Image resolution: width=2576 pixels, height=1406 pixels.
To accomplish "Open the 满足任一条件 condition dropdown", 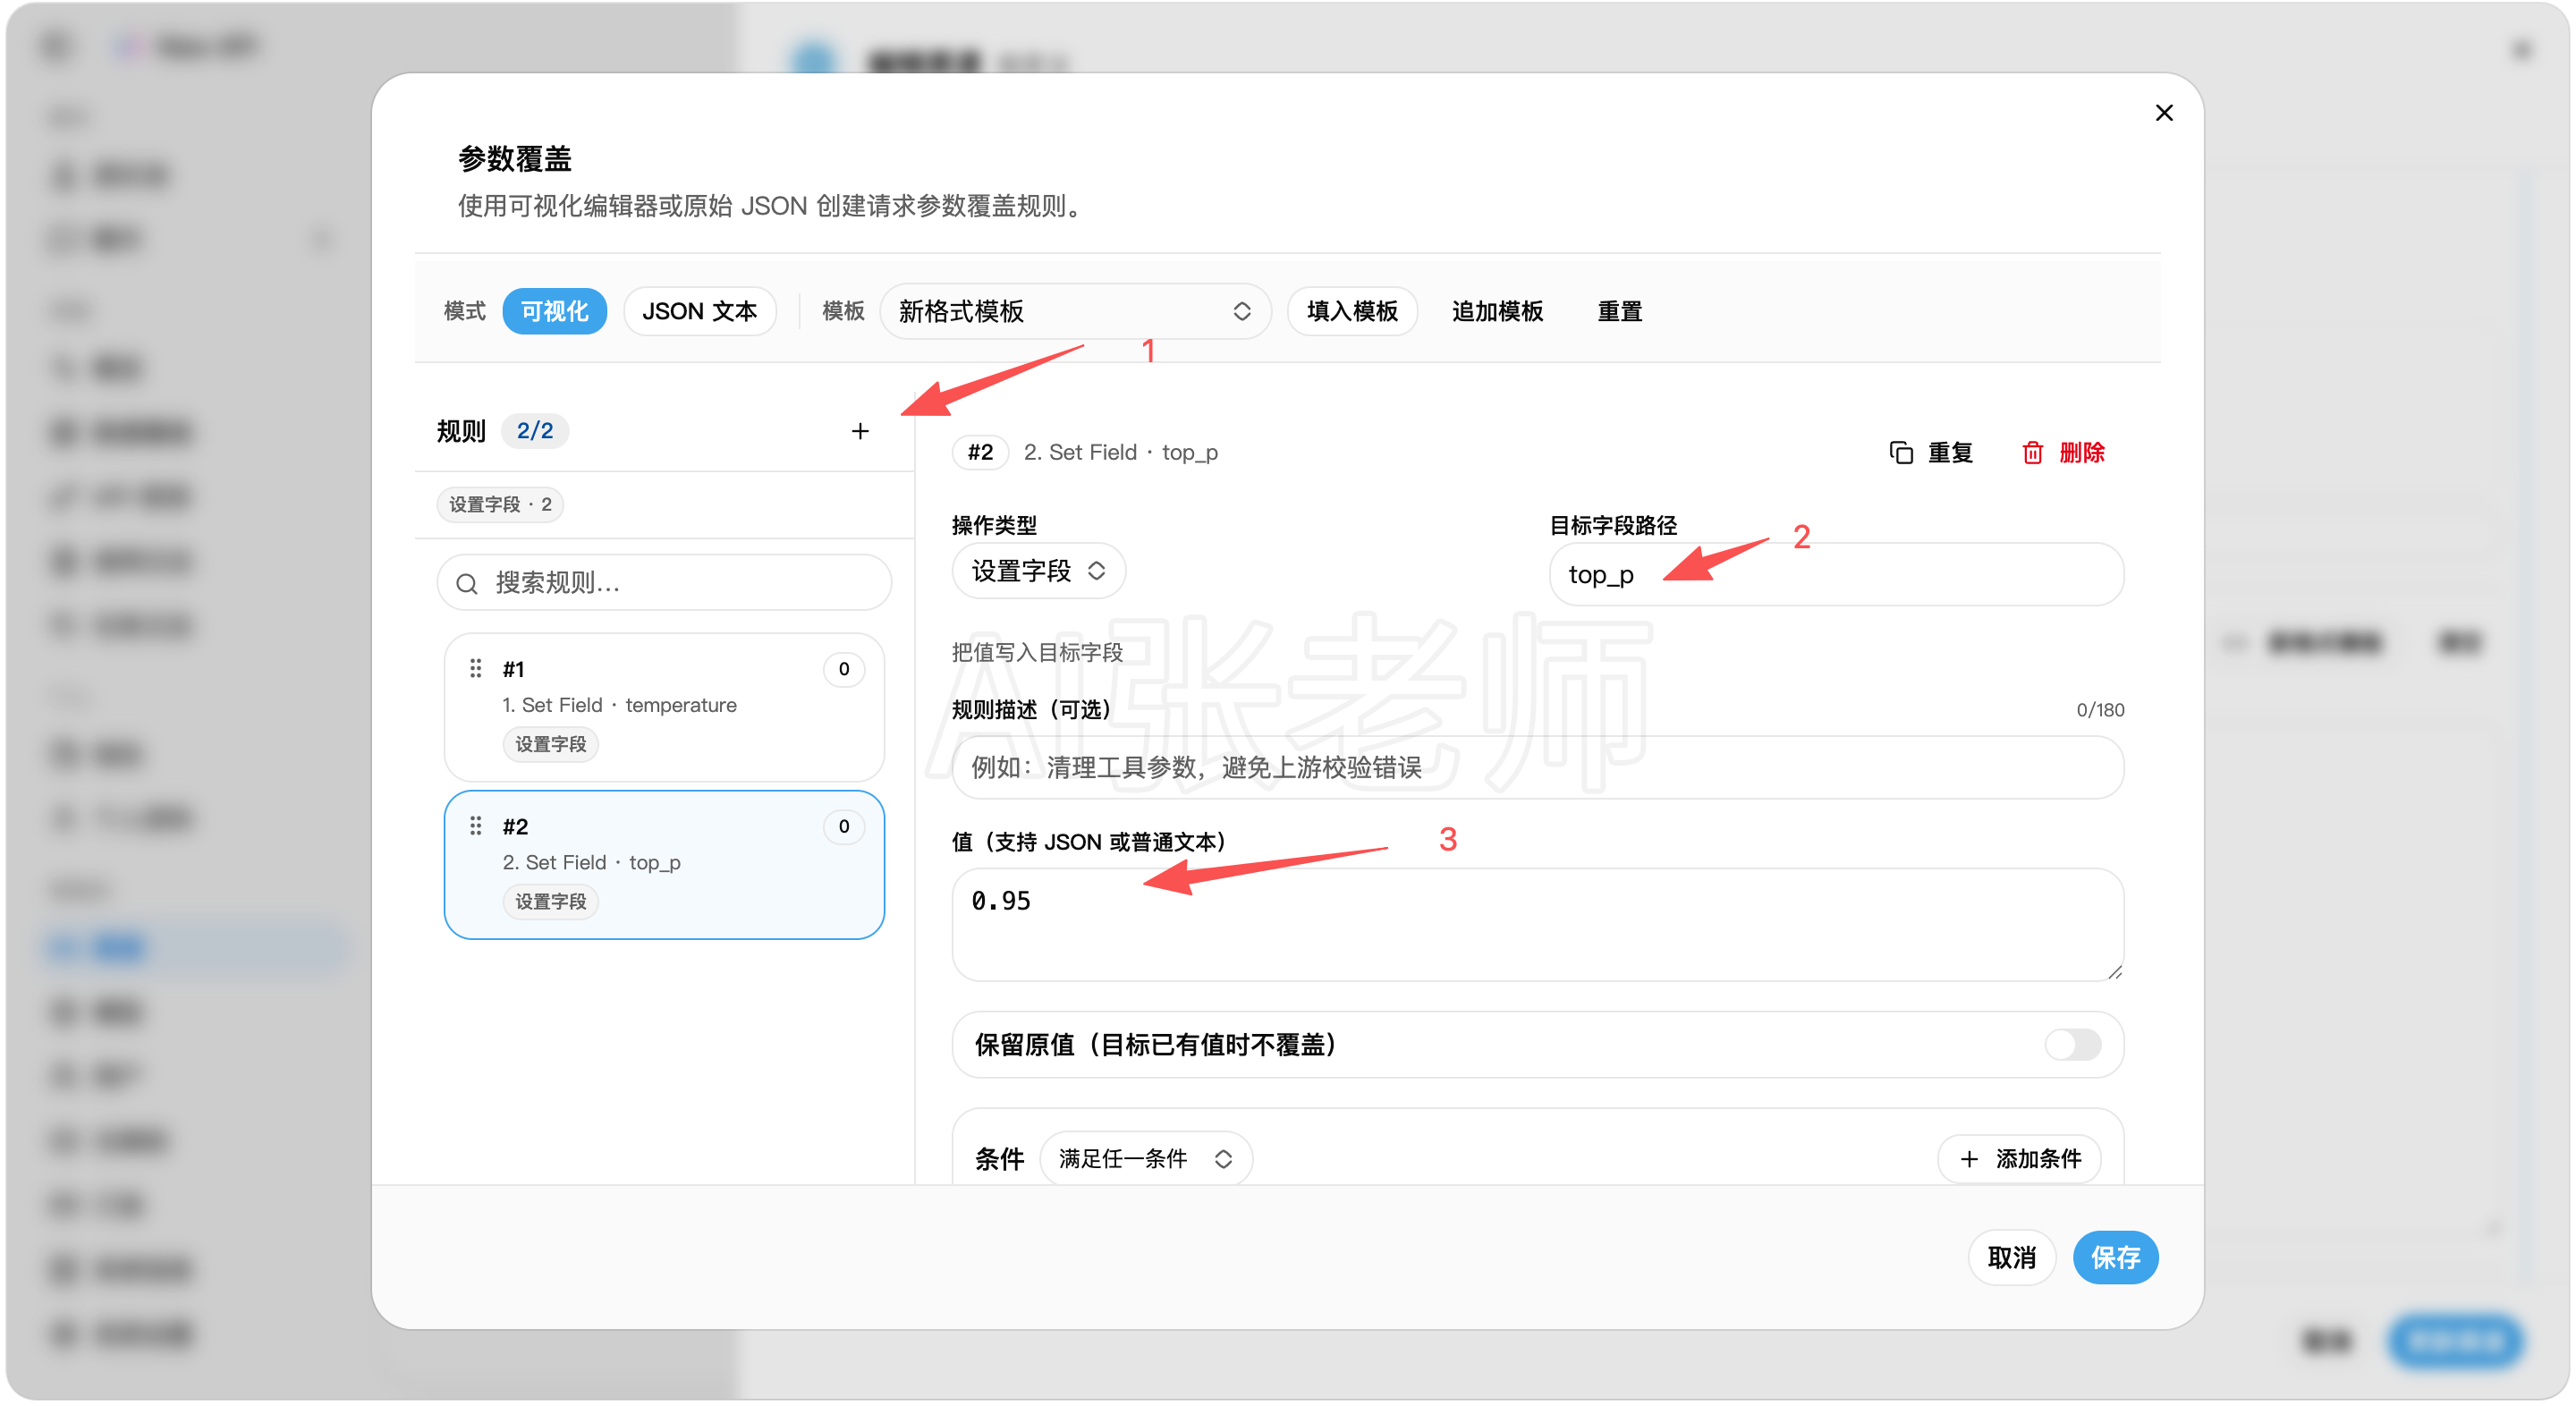I will coord(1146,1158).
